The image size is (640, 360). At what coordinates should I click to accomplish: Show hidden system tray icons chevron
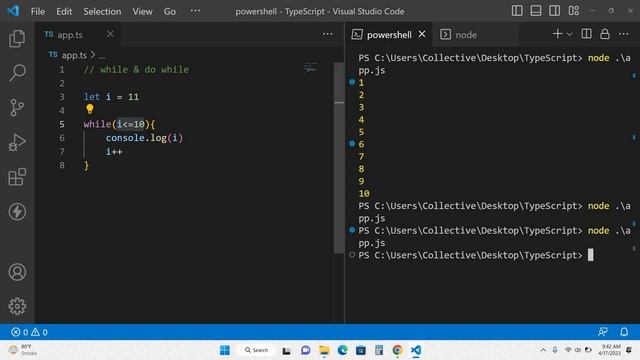543,350
